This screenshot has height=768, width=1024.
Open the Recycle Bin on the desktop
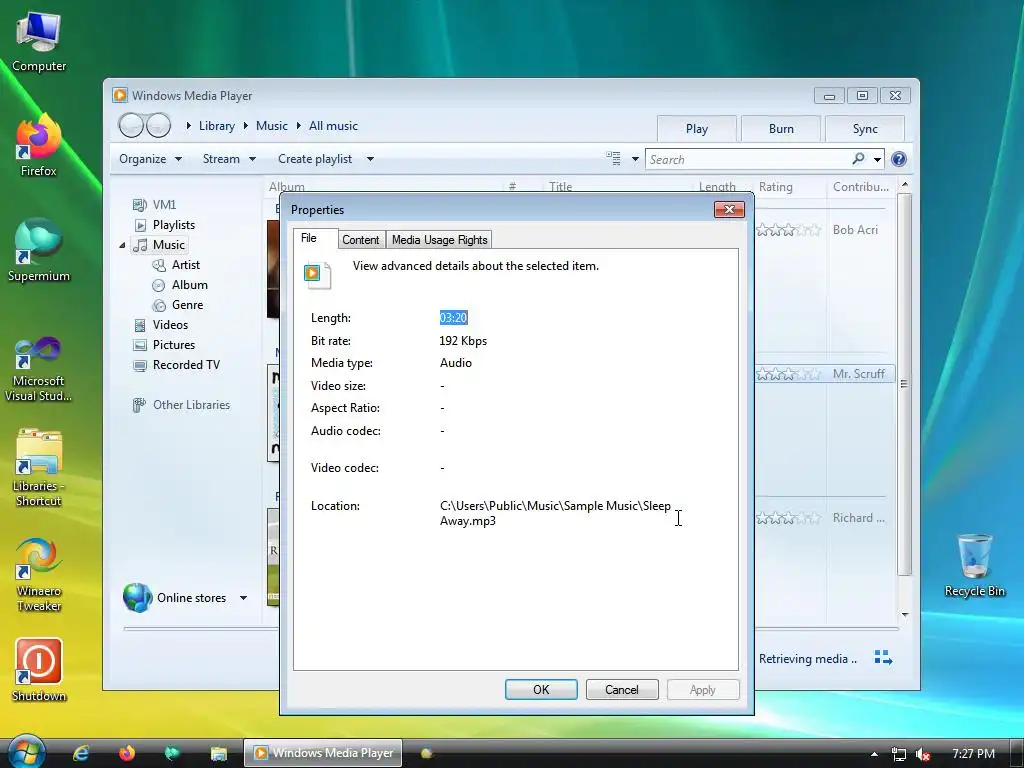coord(974,565)
